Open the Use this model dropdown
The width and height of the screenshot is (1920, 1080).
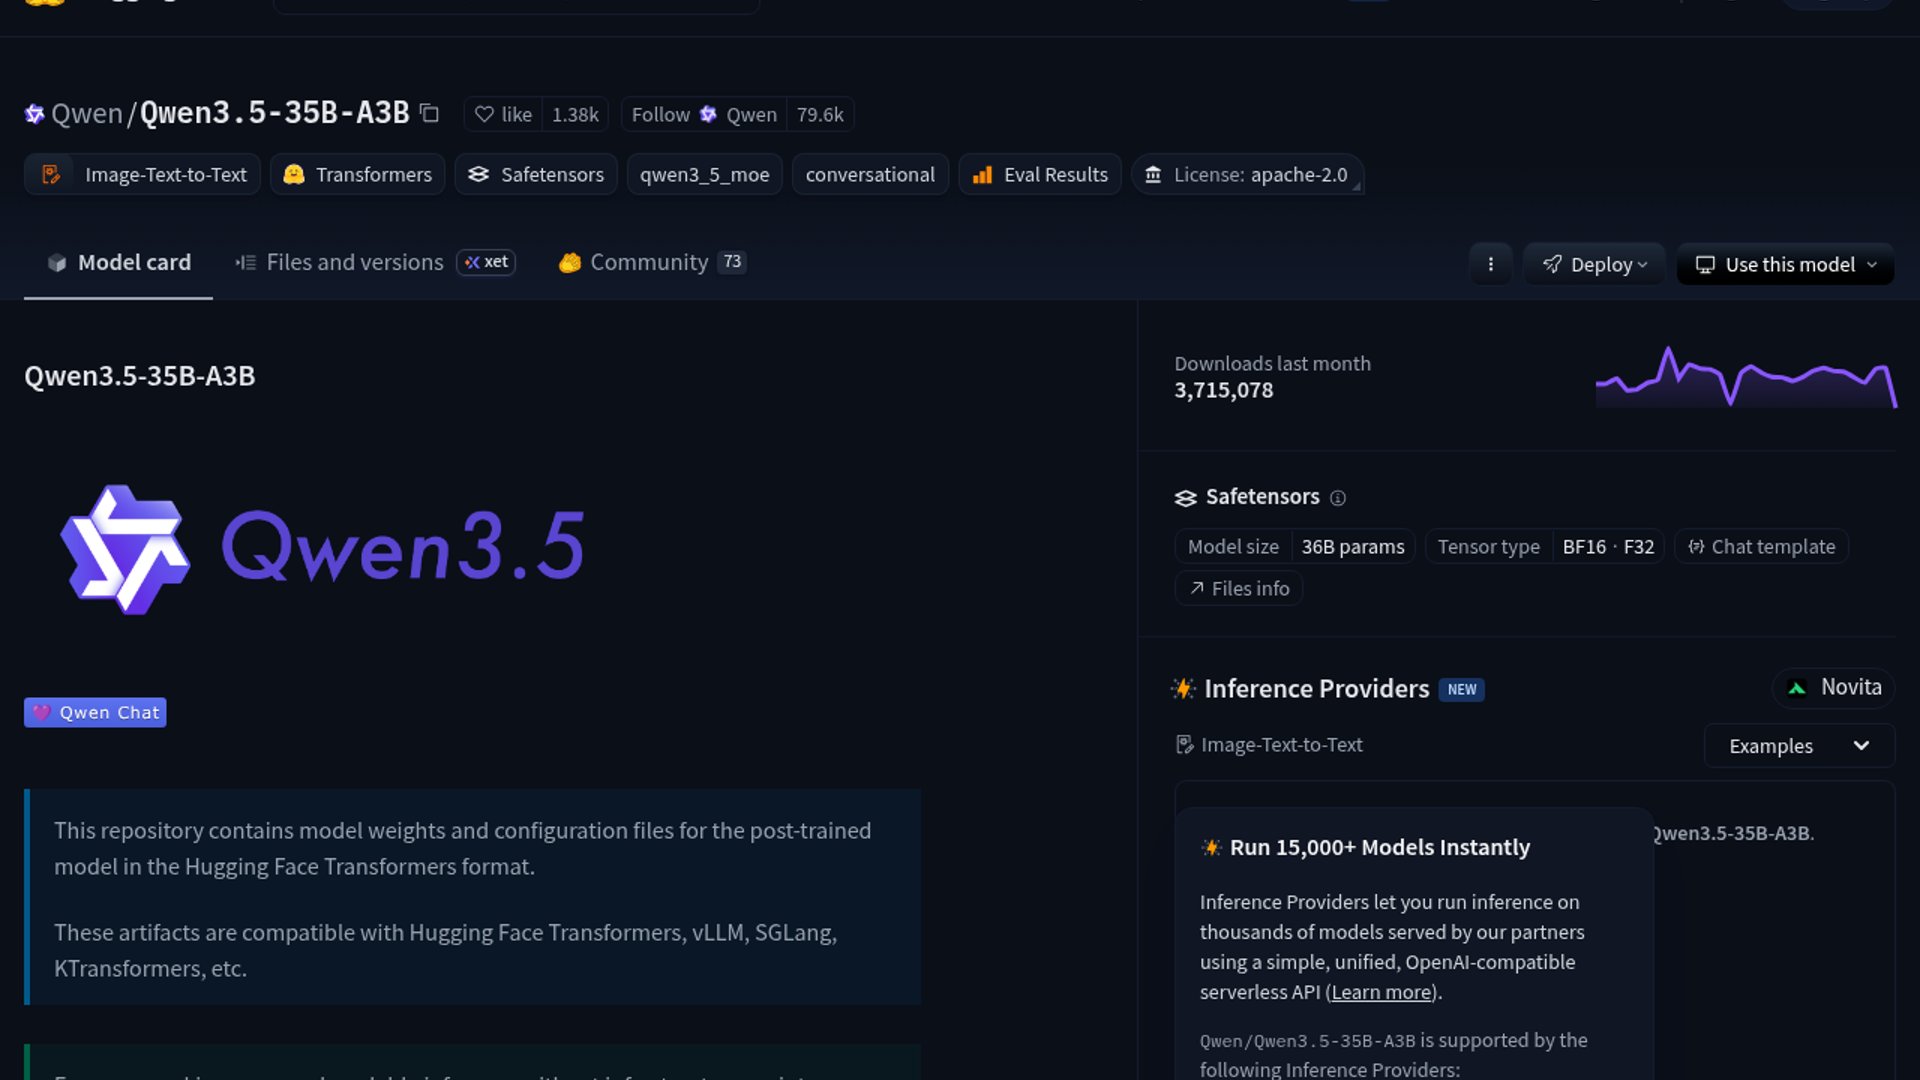pos(1784,264)
